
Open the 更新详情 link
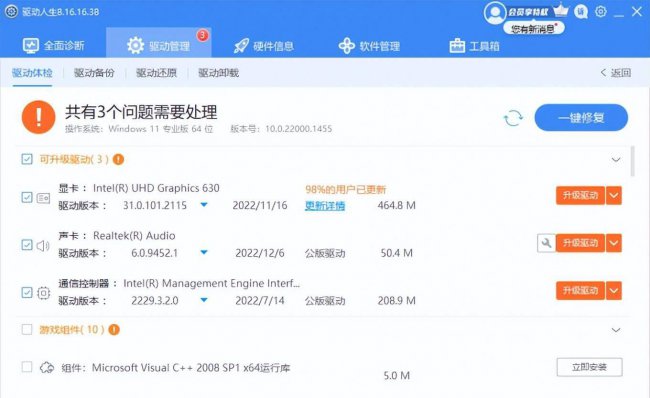(325, 206)
